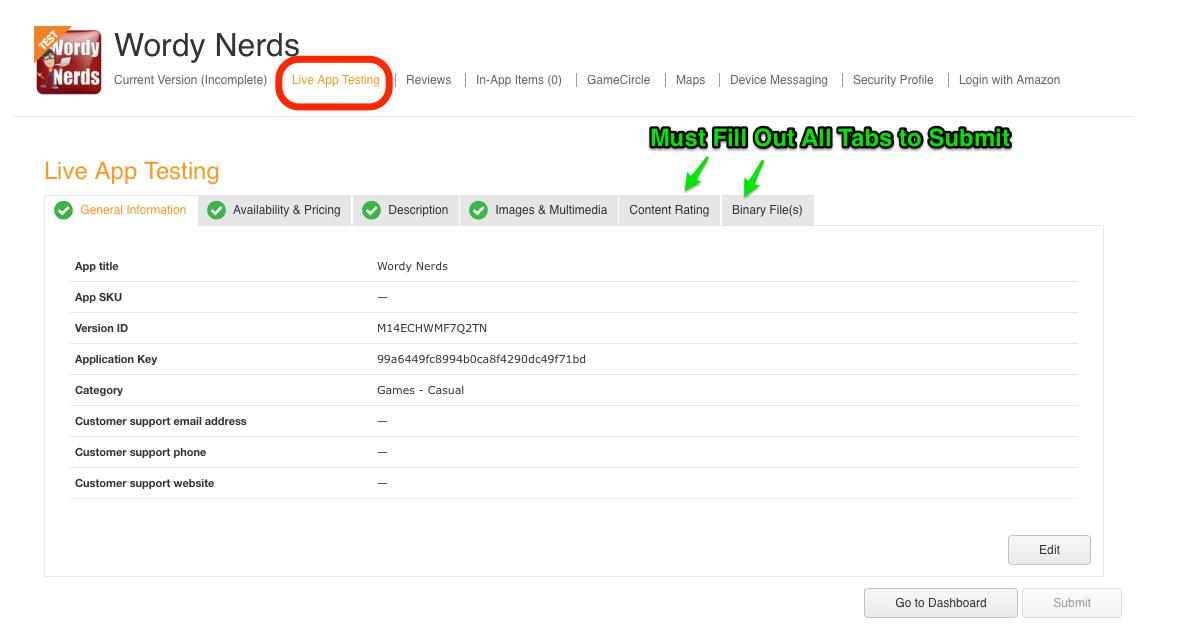Image resolution: width=1177 pixels, height=634 pixels.
Task: Click General Information green checkmark icon
Action: 64,210
